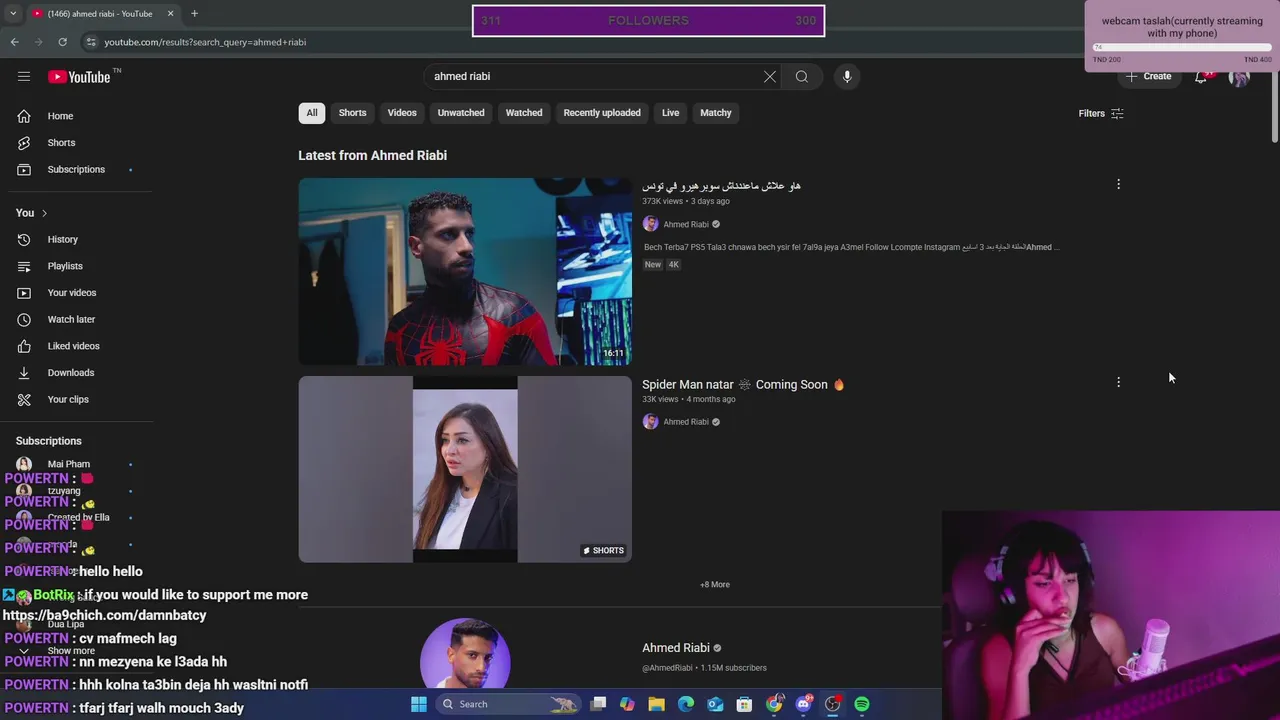Screen dimensions: 1280x720
Task: Reload the page in browser
Action: tap(62, 42)
